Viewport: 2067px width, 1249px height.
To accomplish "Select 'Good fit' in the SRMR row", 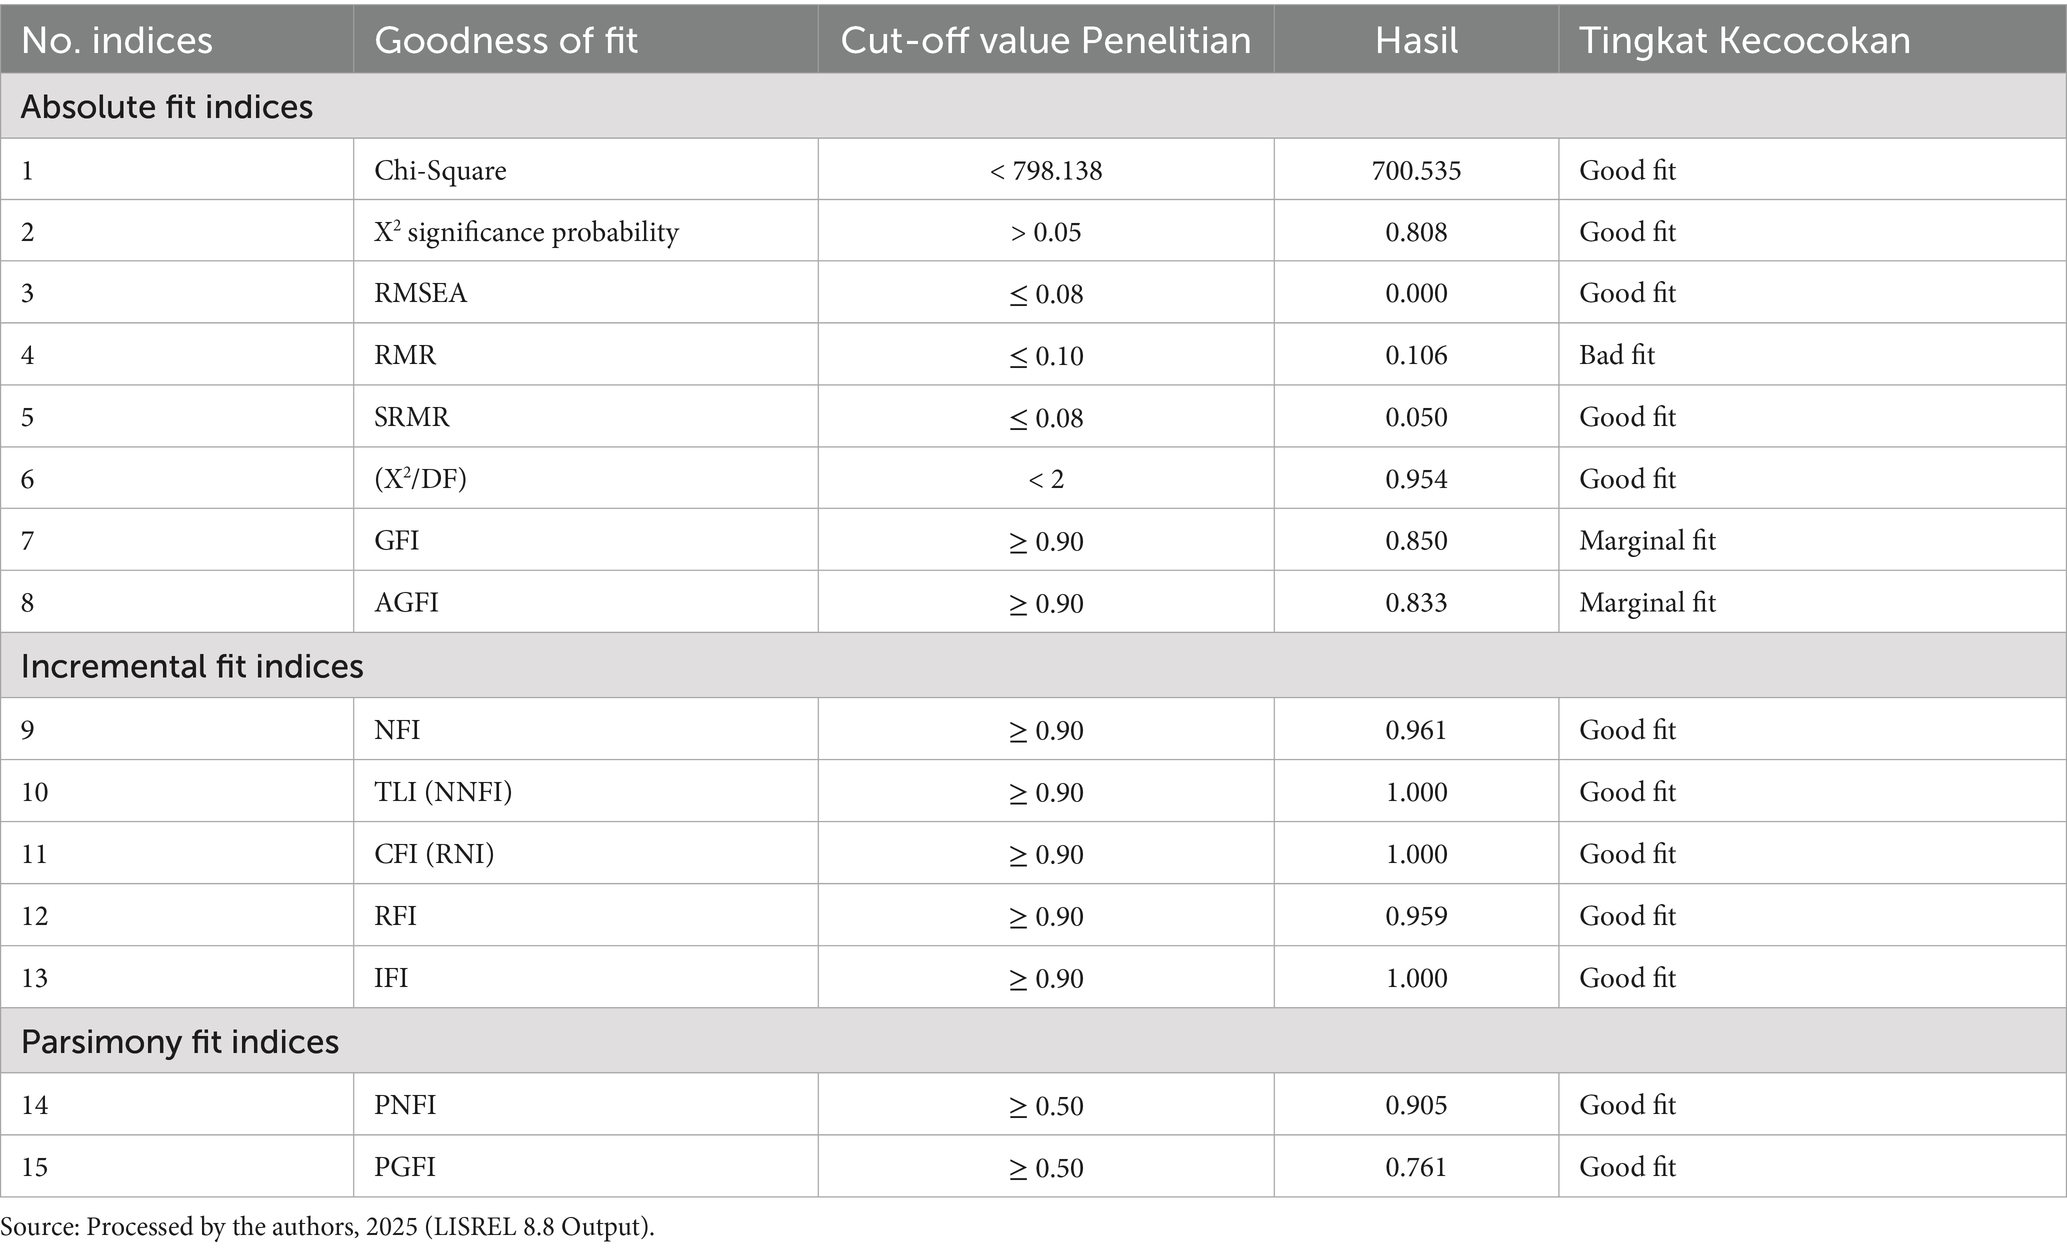I will pyautogui.click(x=1627, y=417).
